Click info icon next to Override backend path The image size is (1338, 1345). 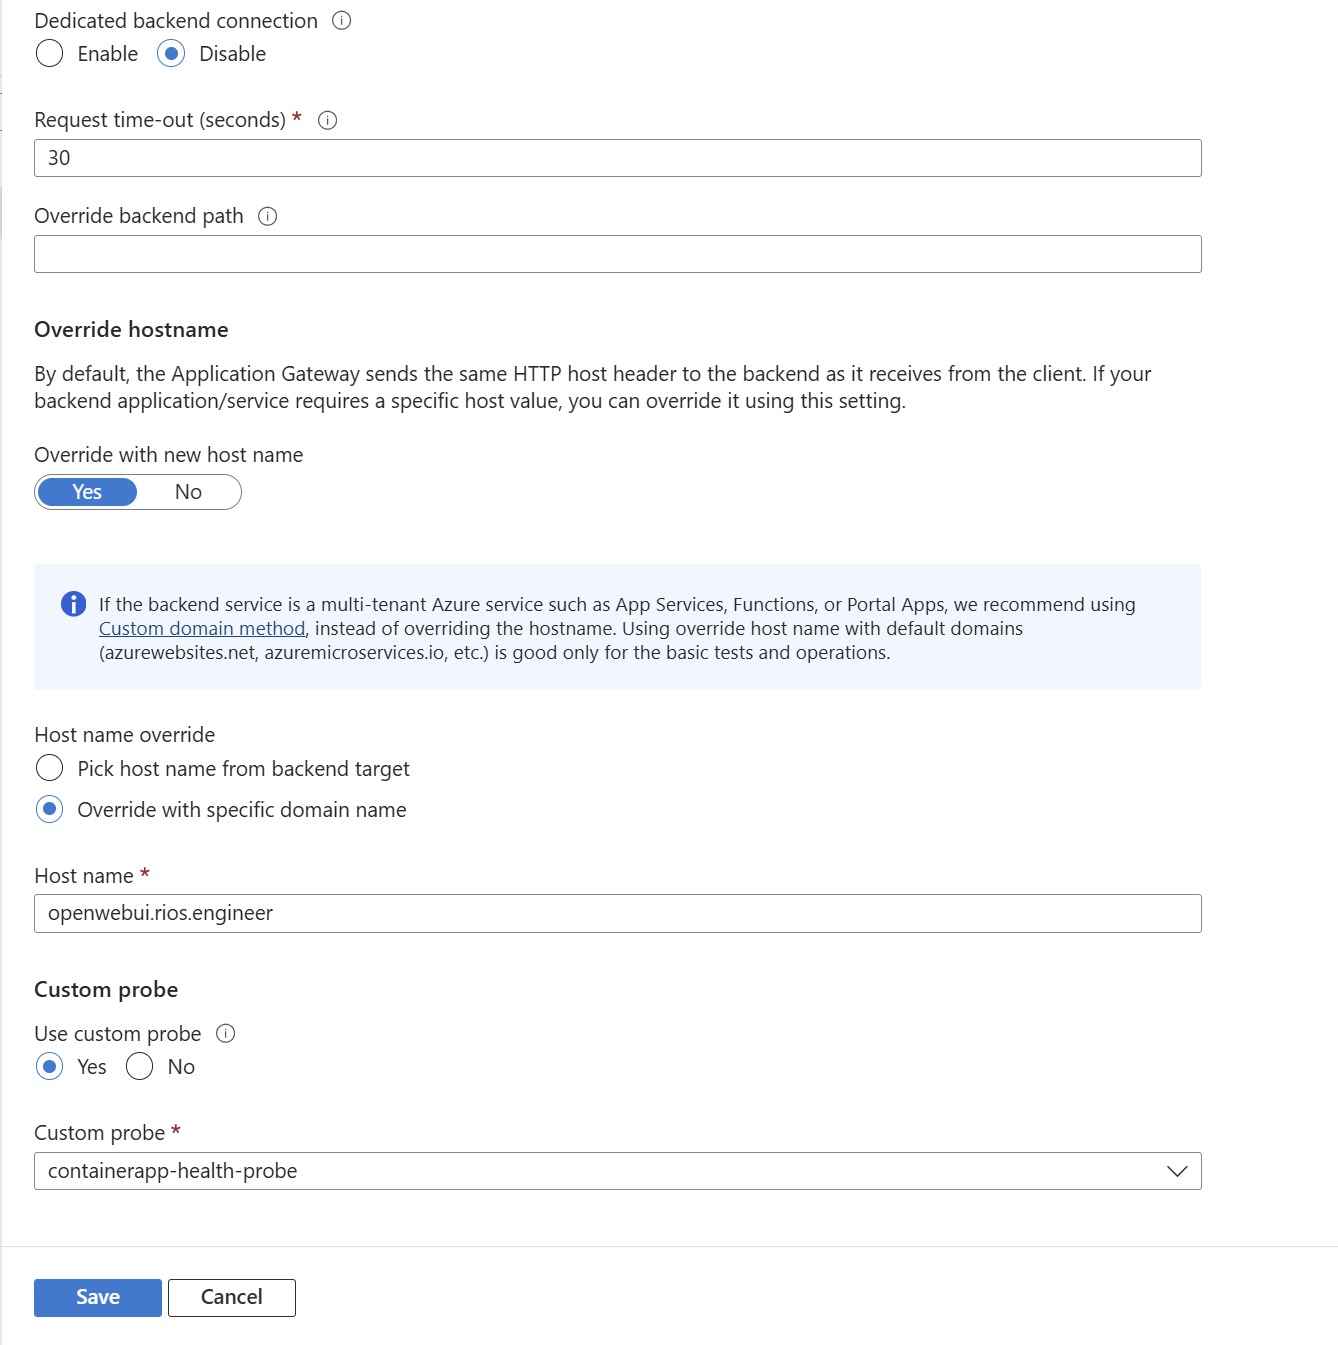click(x=267, y=216)
